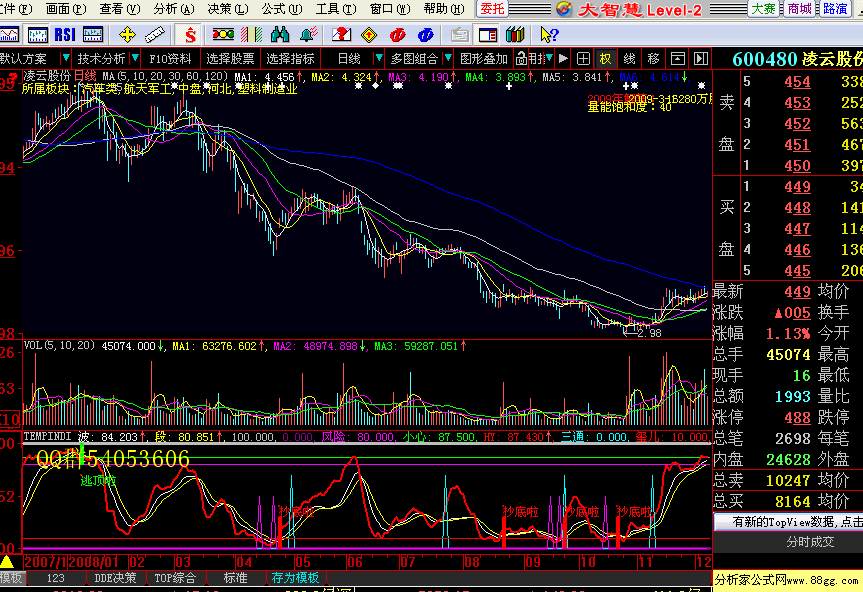Click the 大赛 button
The image size is (863, 592).
point(763,9)
